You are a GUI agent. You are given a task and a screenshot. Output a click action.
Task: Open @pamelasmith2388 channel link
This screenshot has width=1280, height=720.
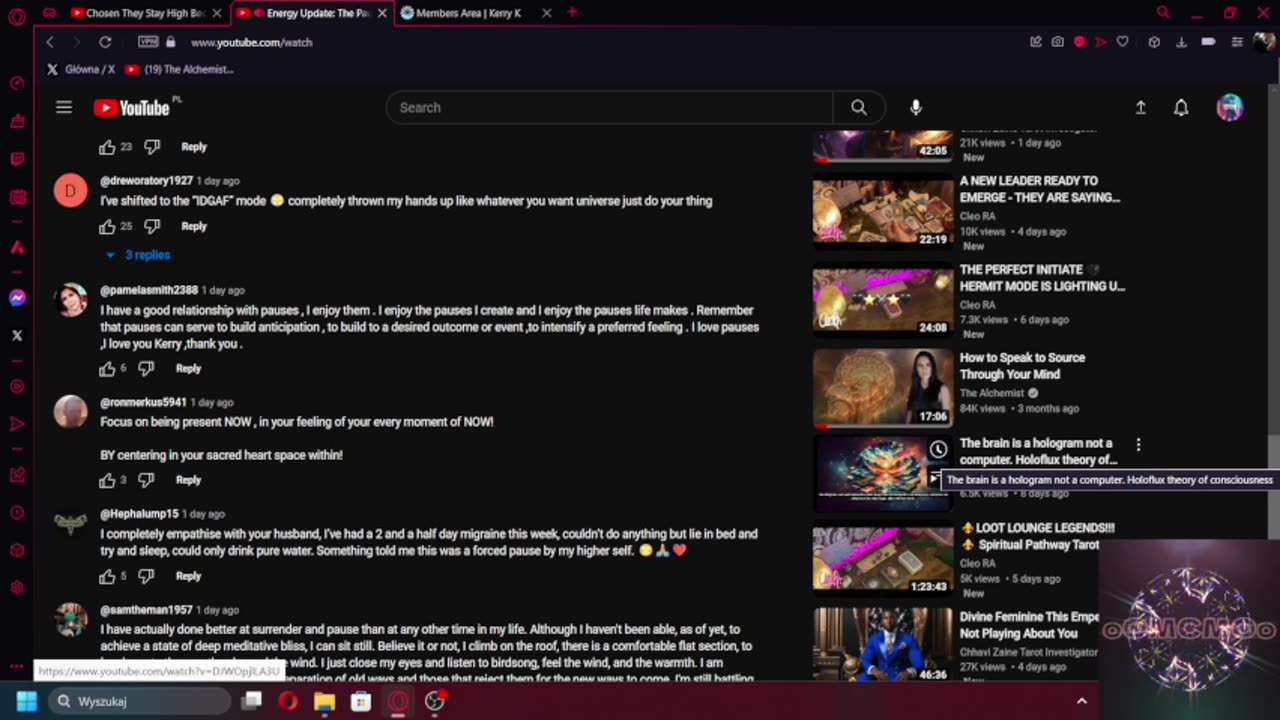149,290
